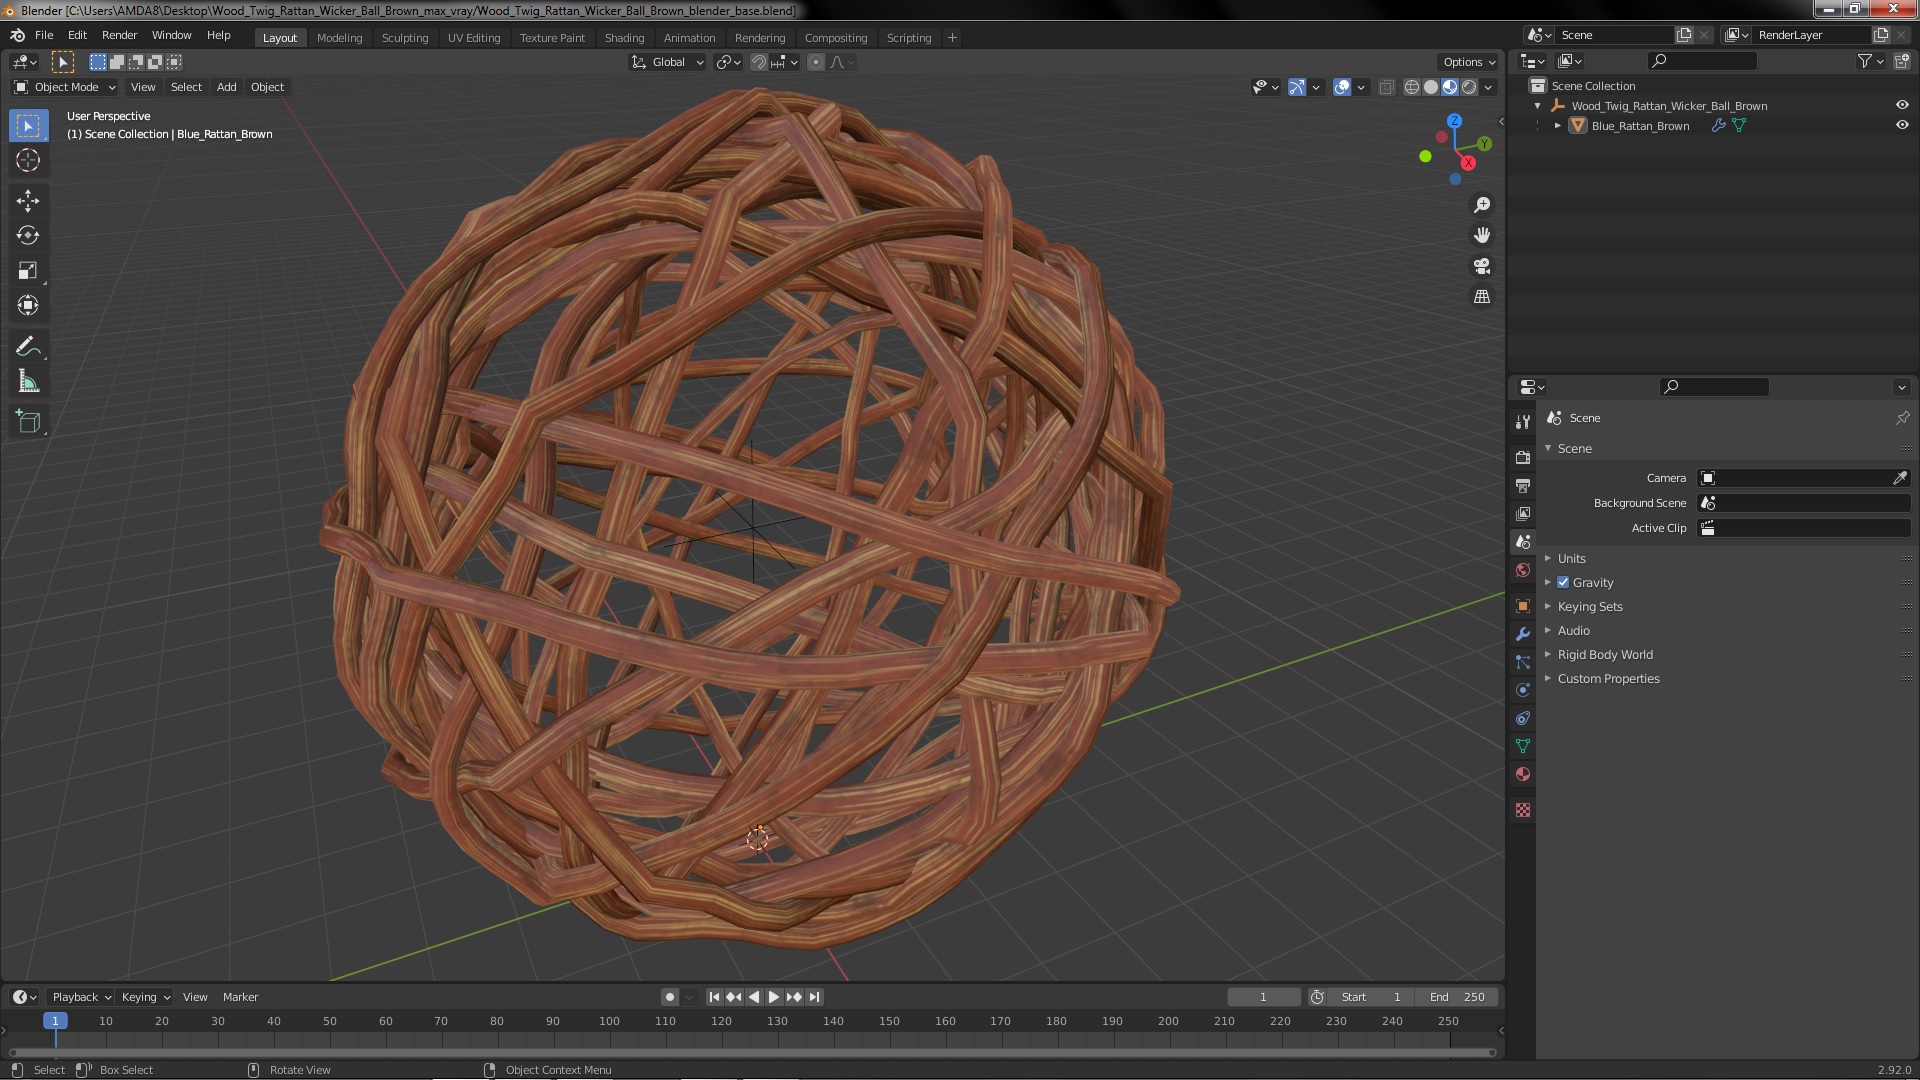Select the Scale tool
The height and width of the screenshot is (1080, 1920).
(x=28, y=271)
